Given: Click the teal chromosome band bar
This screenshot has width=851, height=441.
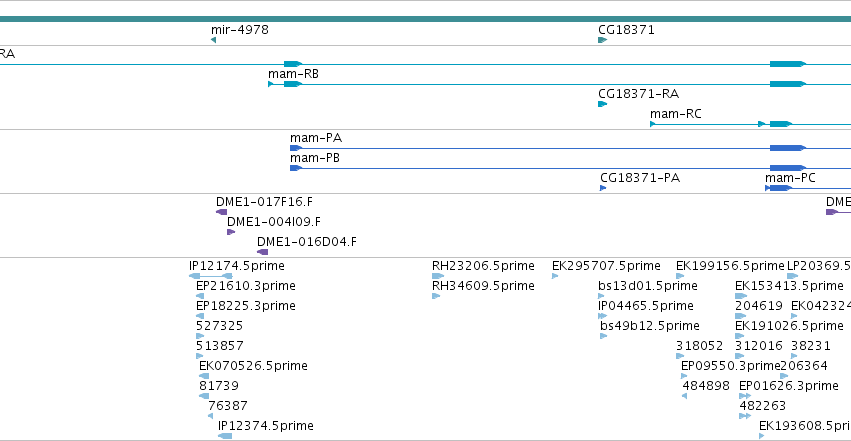Looking at the screenshot, I should pyautogui.click(x=426, y=19).
